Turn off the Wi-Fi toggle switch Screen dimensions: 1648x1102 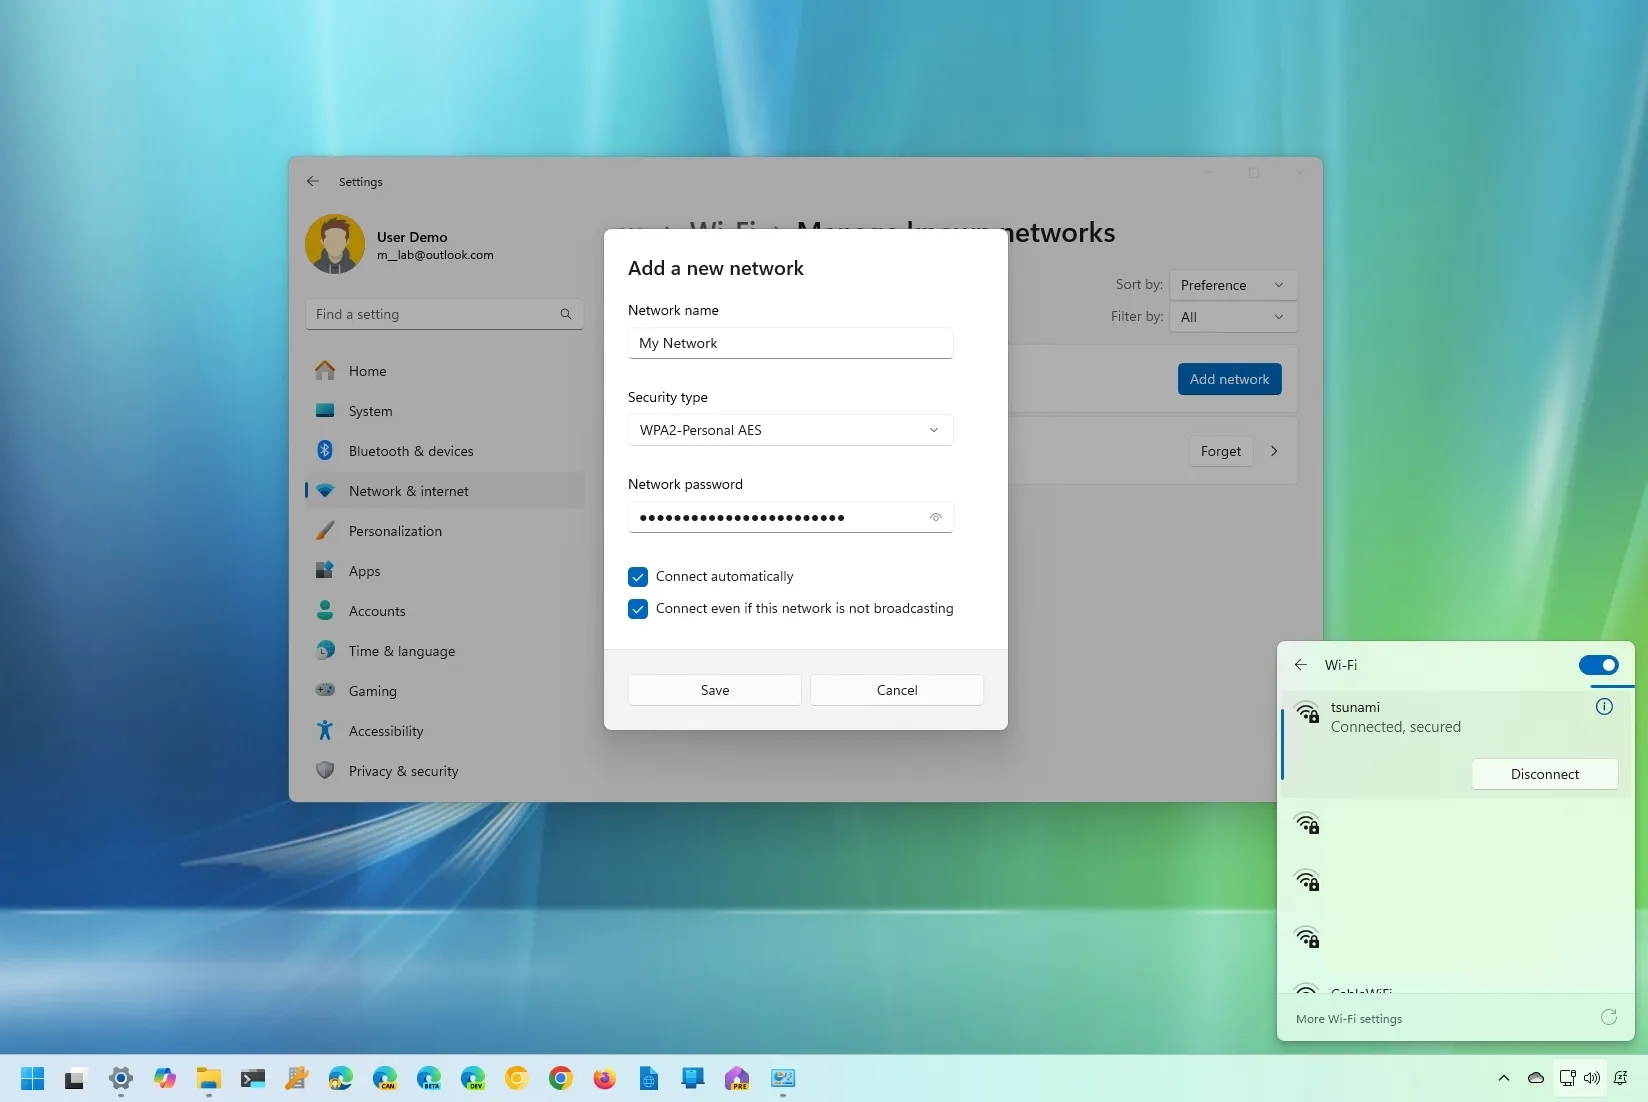pos(1598,665)
